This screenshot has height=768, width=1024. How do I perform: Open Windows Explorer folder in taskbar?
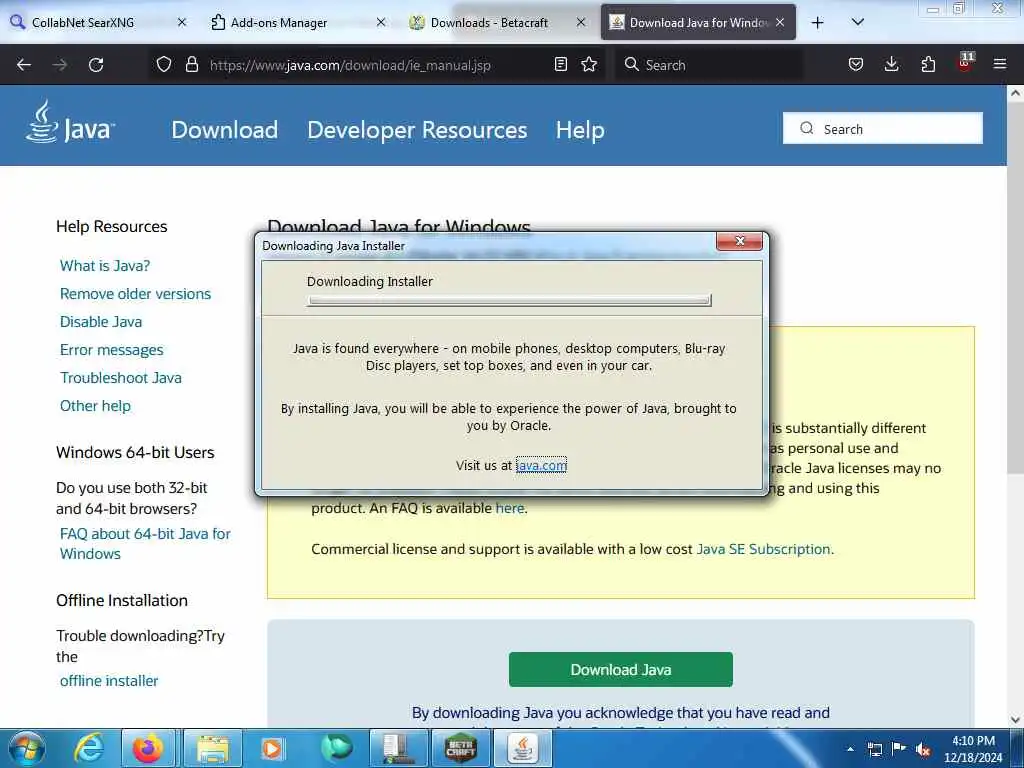[x=212, y=748]
